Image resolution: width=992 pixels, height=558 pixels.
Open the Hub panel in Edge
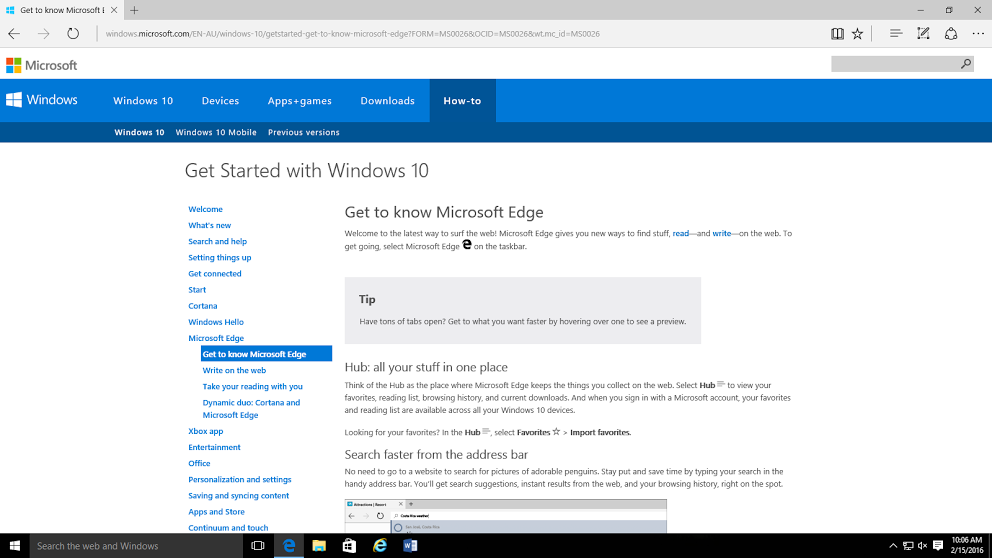[x=895, y=33]
